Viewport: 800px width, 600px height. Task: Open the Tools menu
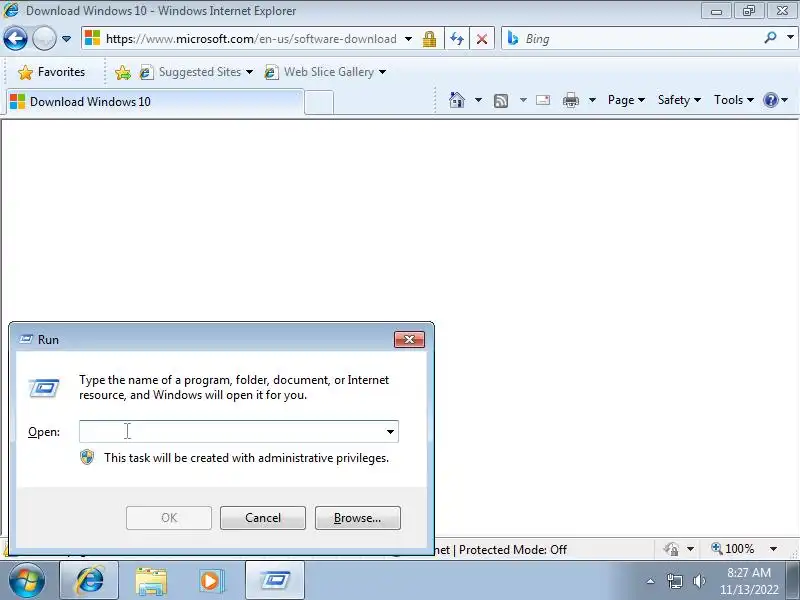click(734, 100)
